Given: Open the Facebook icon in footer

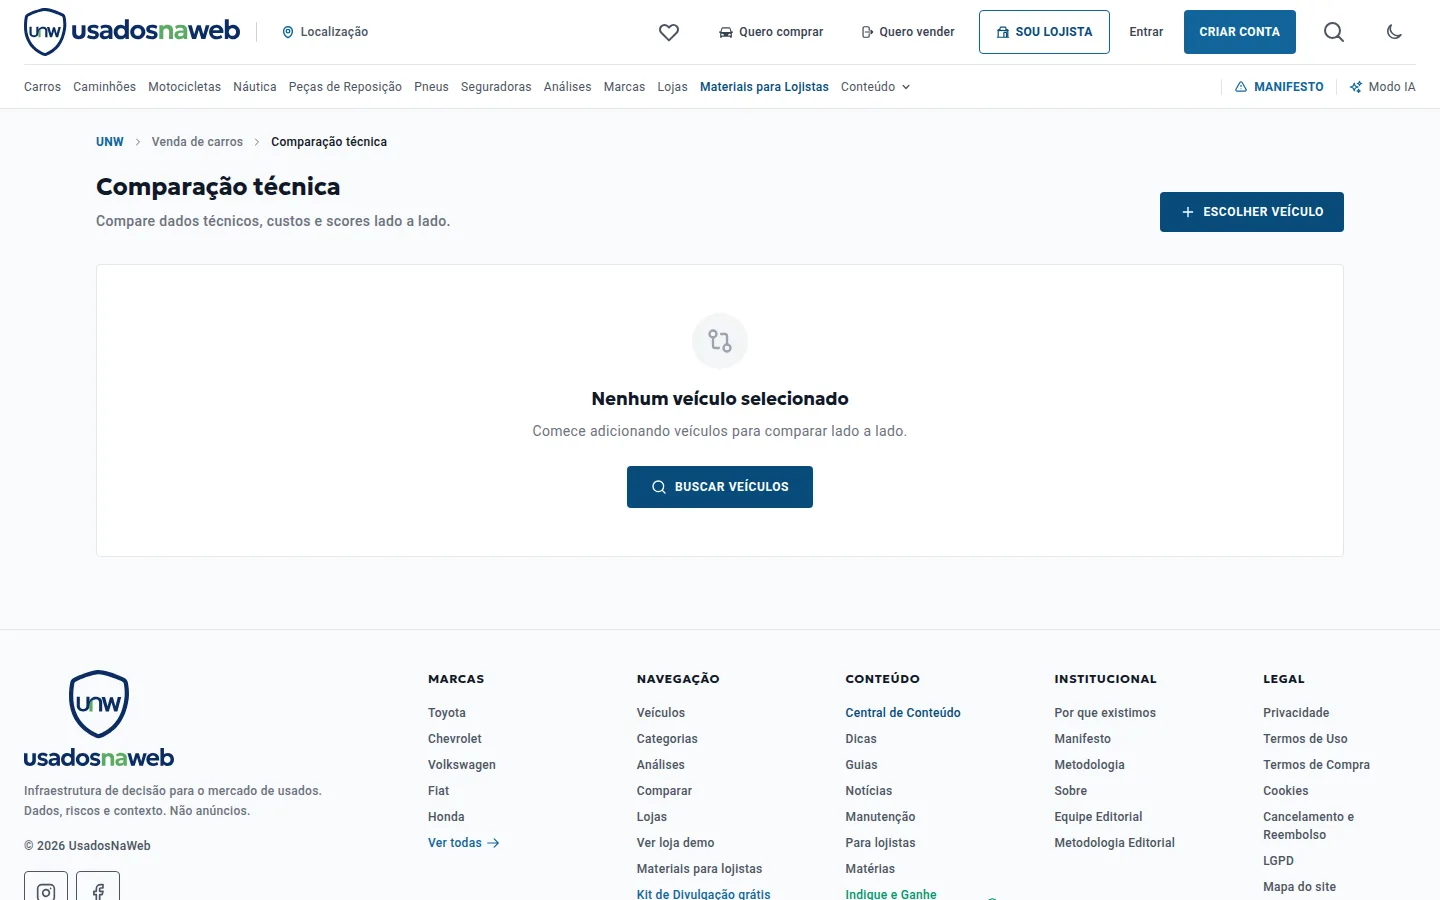Looking at the screenshot, I should pos(98,888).
